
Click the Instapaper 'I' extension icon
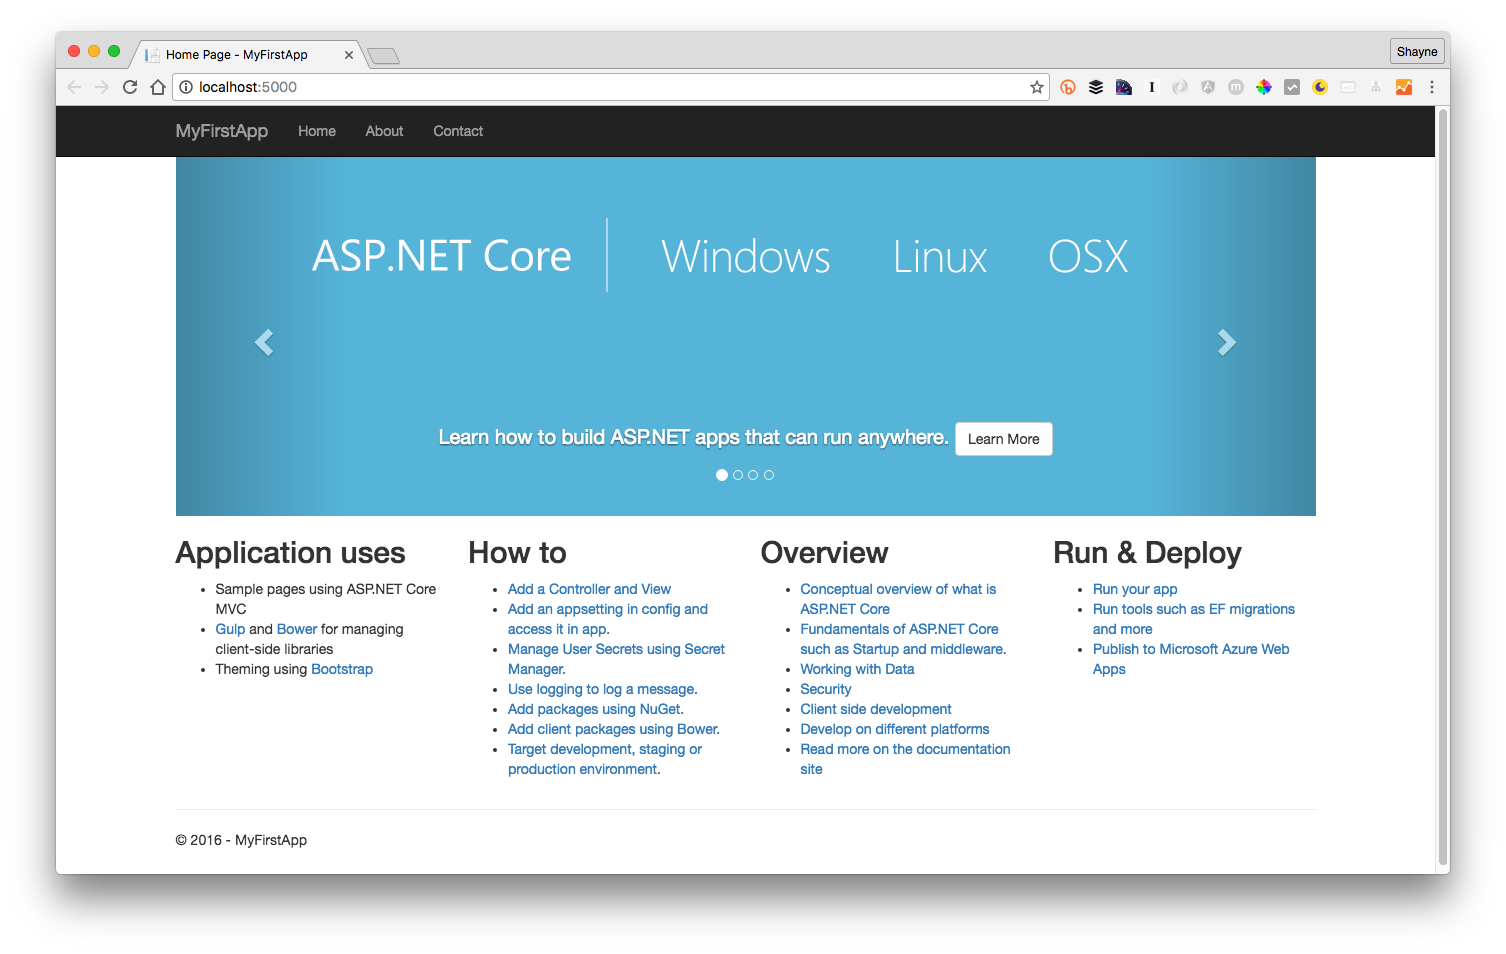(1151, 87)
